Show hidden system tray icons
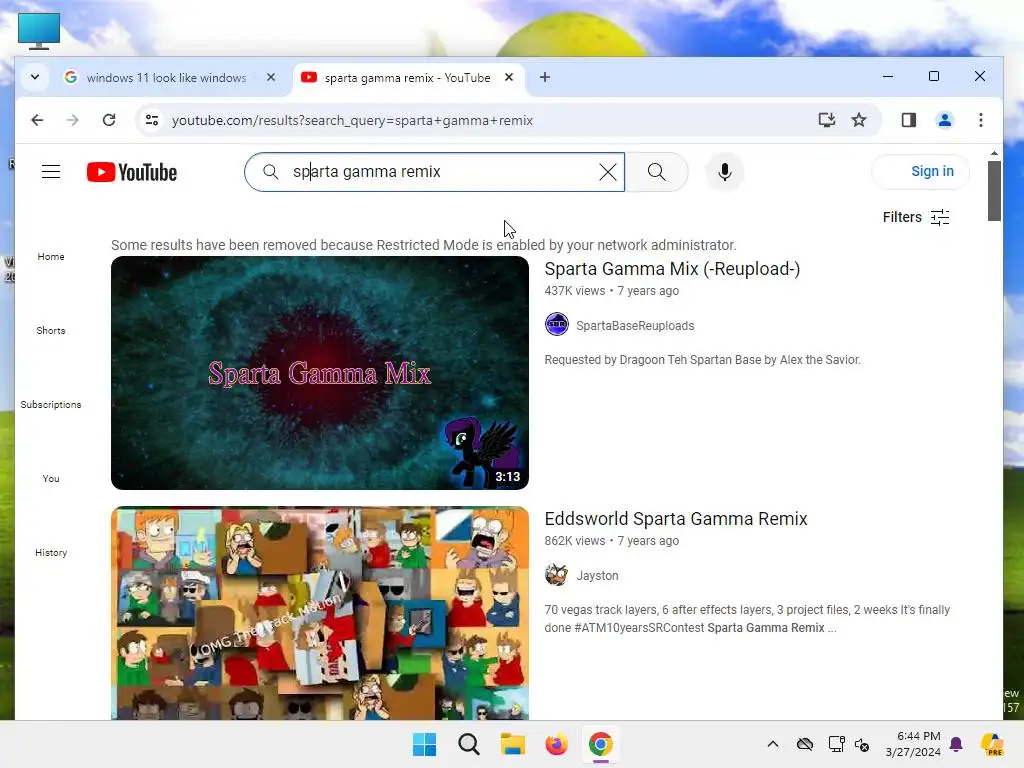 point(773,744)
